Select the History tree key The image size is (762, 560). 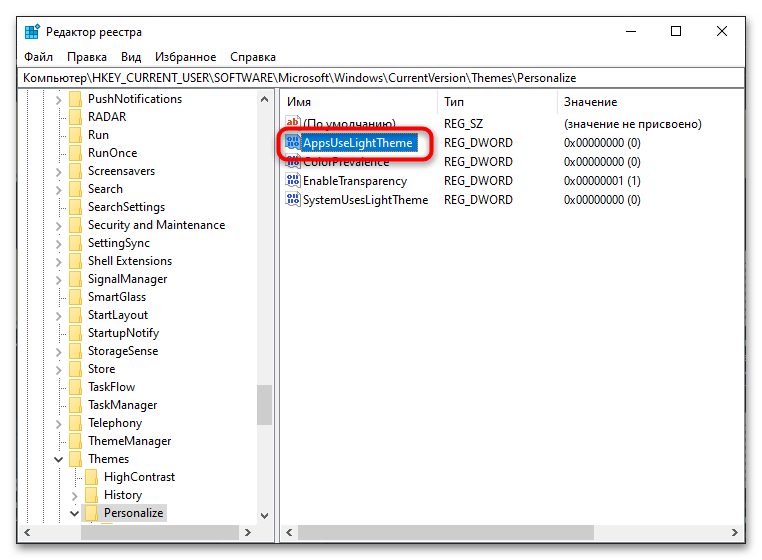pos(123,494)
